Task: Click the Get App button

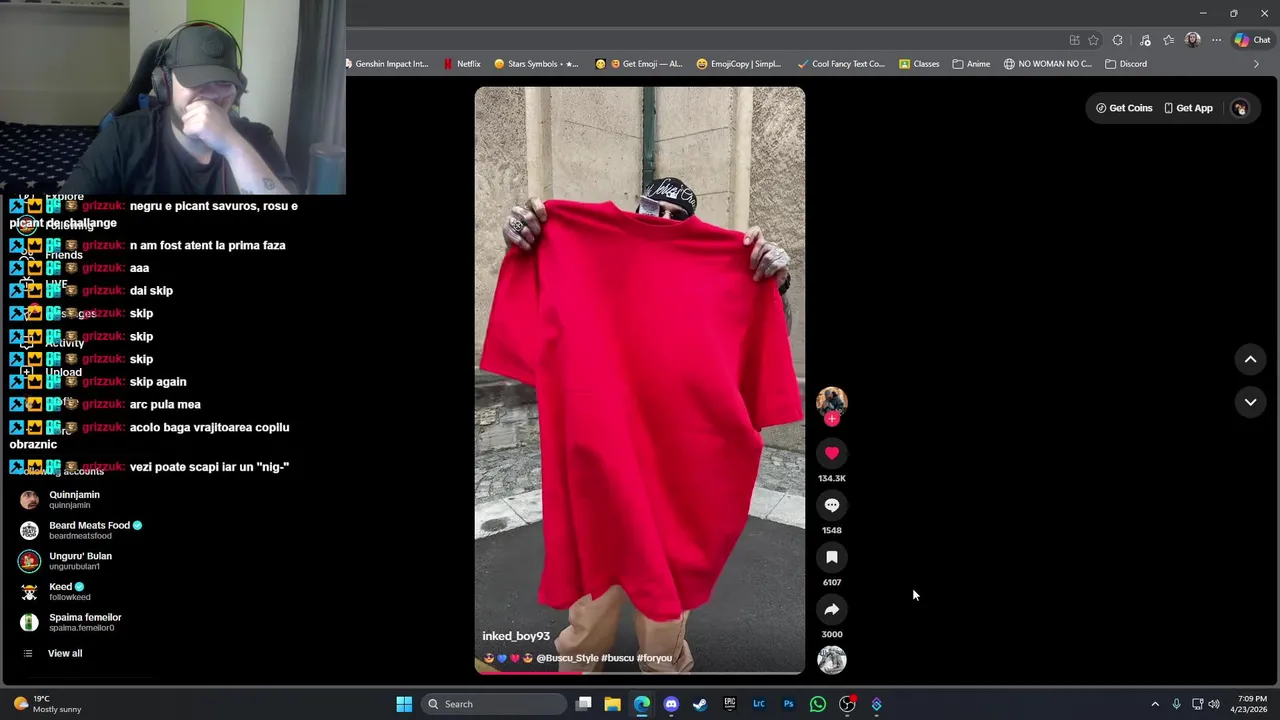Action: pyautogui.click(x=1188, y=108)
